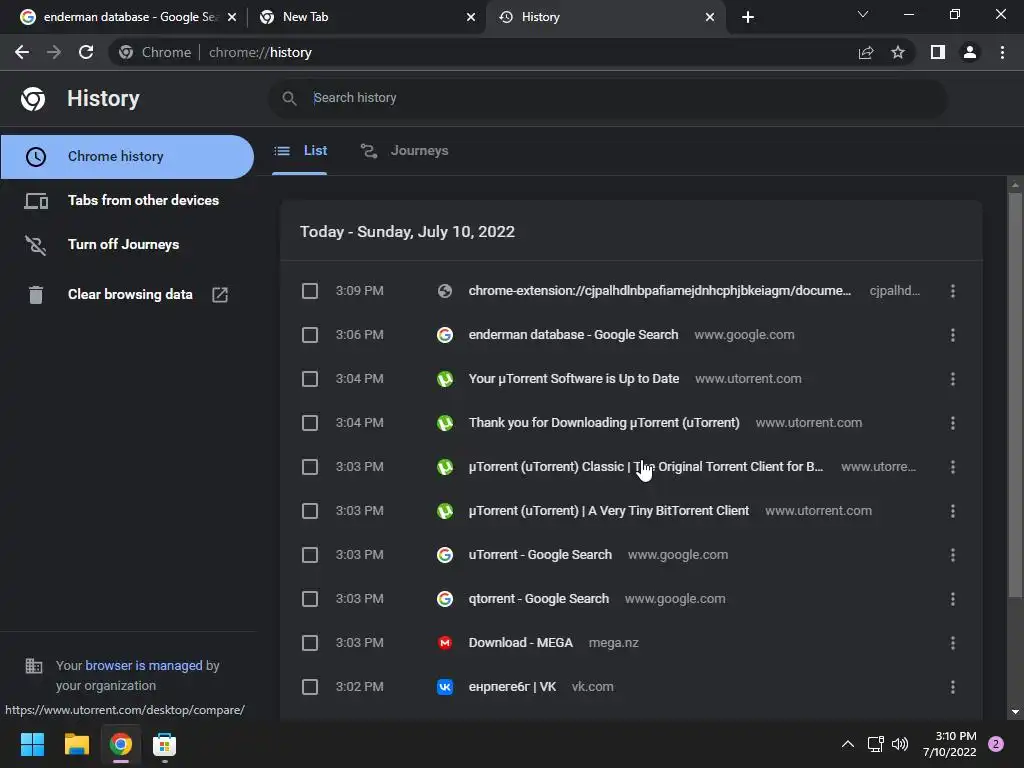Open Microsoft Store from taskbar
Viewport: 1024px width, 768px height.
pyautogui.click(x=165, y=744)
